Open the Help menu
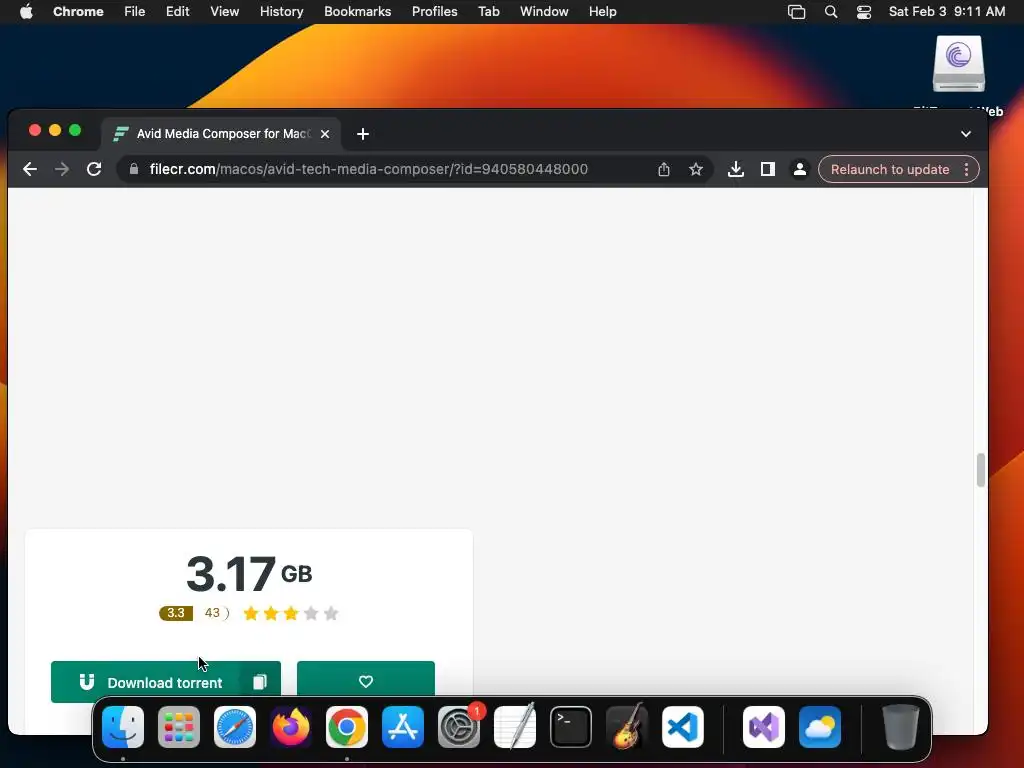This screenshot has width=1024, height=768. click(x=602, y=11)
